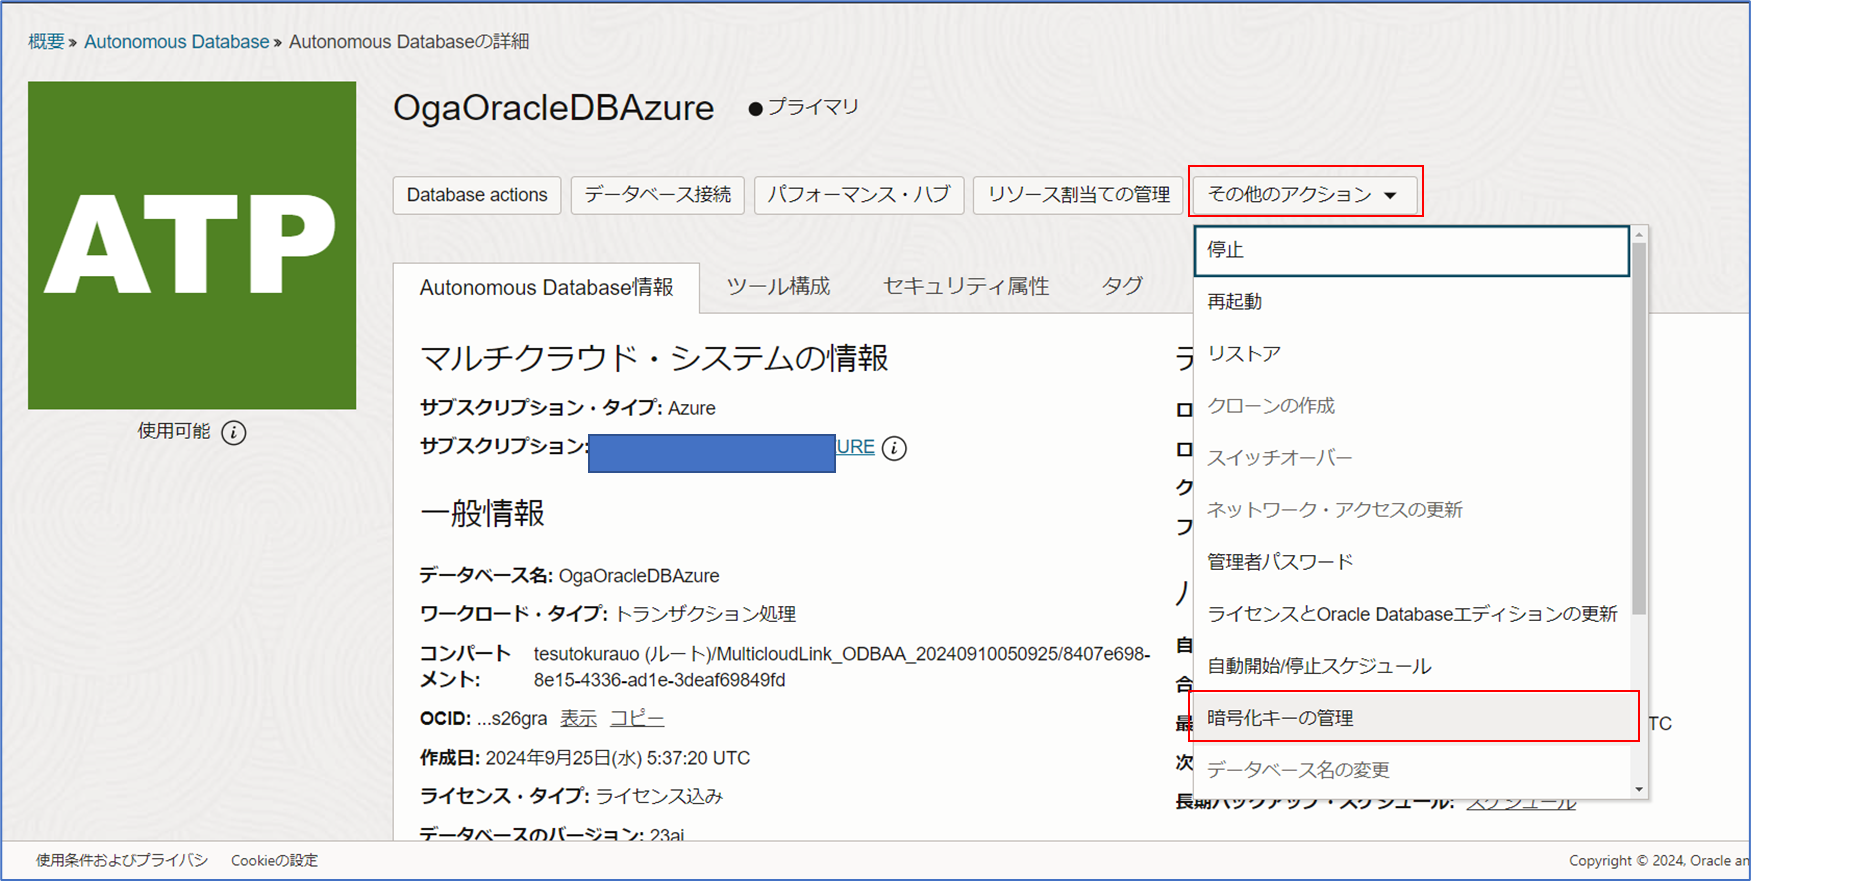1865x881 pixels.
Task: Click the compartment path starting with tesutokurauo
Action: [842, 667]
